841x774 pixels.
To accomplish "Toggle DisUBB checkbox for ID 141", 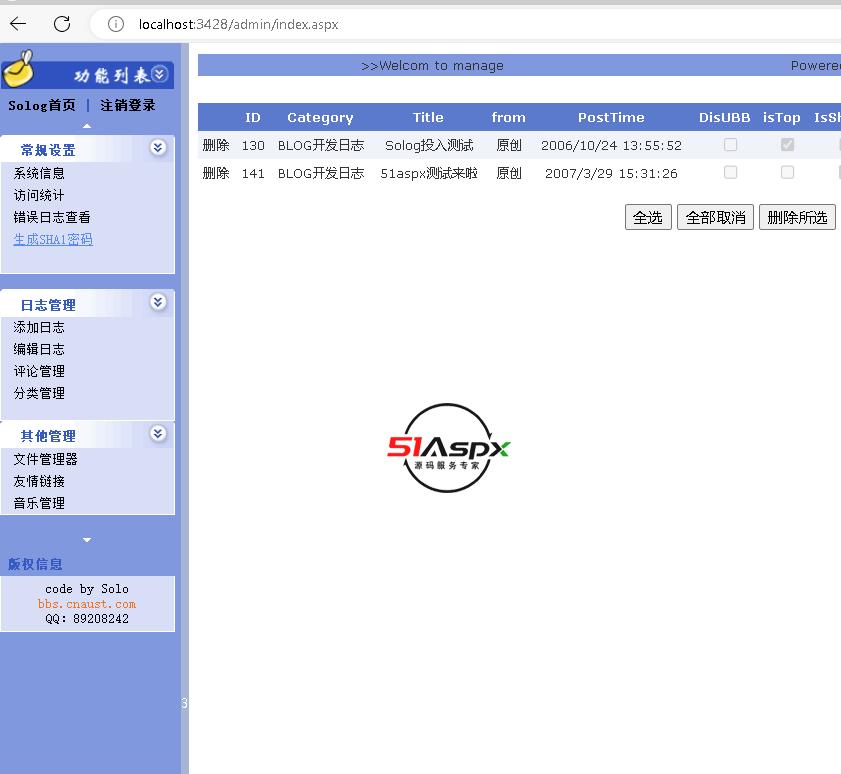I will pos(731,172).
